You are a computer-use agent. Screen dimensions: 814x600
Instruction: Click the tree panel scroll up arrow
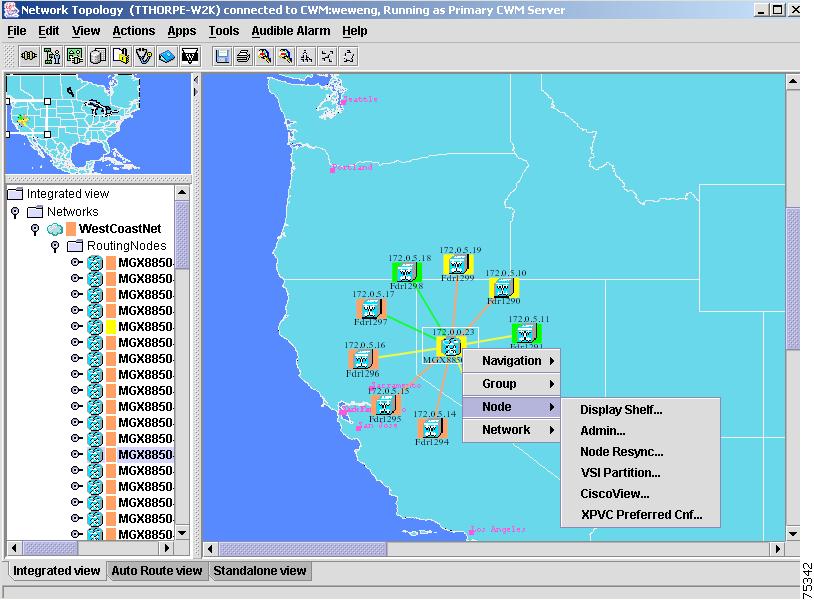182,193
